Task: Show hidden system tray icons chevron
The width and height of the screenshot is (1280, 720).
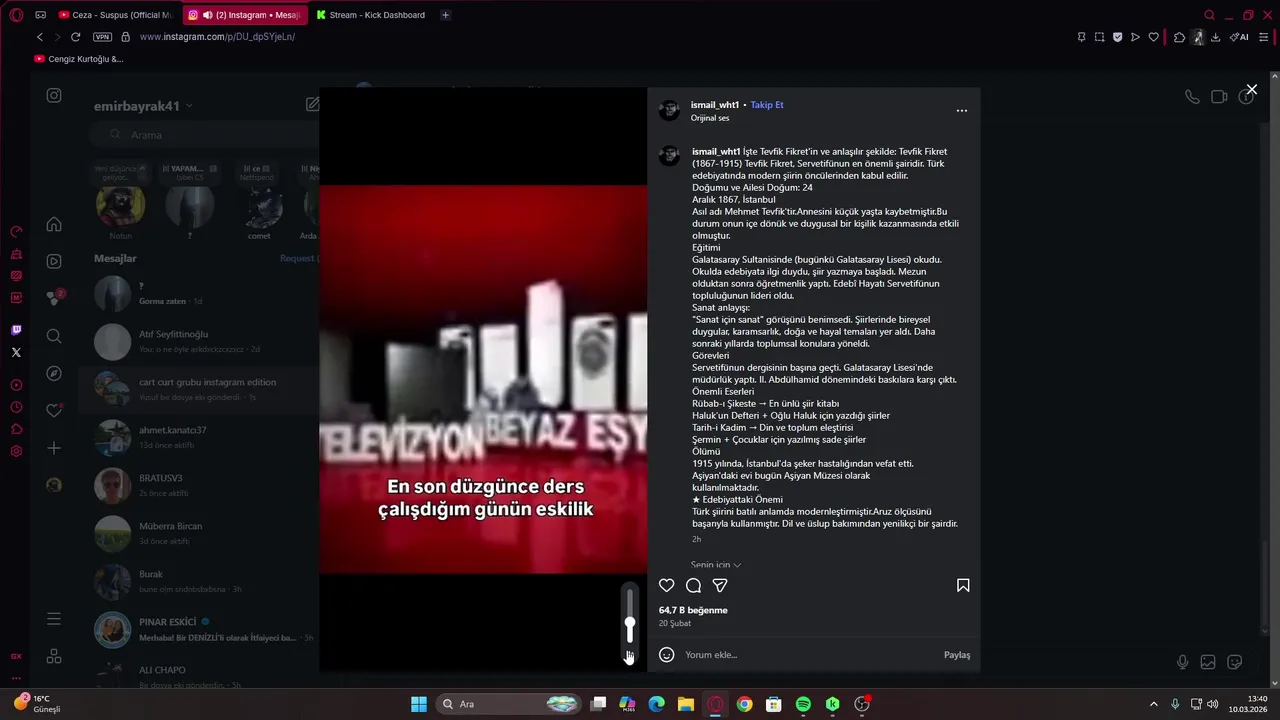Action: (x=1153, y=704)
